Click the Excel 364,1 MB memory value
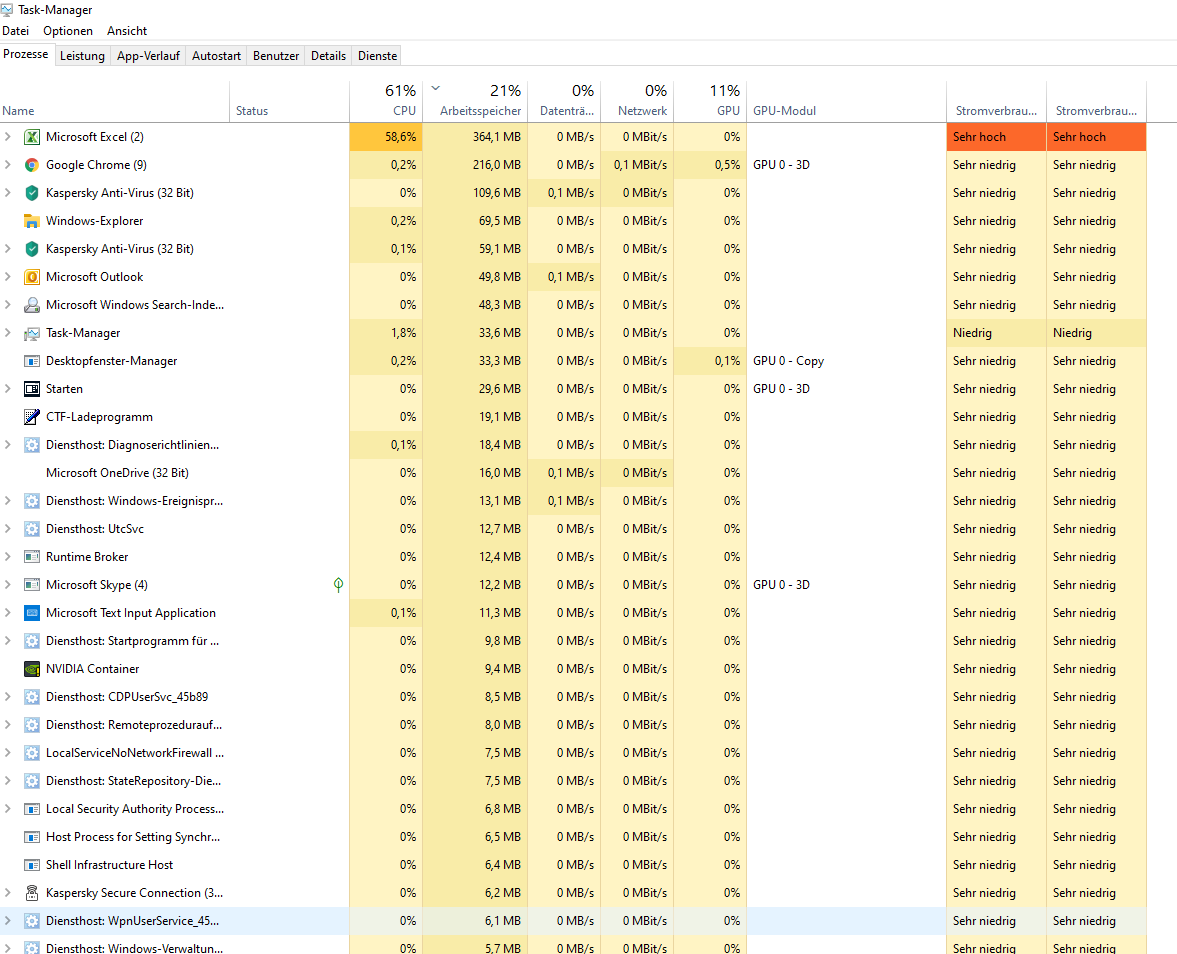 [497, 137]
